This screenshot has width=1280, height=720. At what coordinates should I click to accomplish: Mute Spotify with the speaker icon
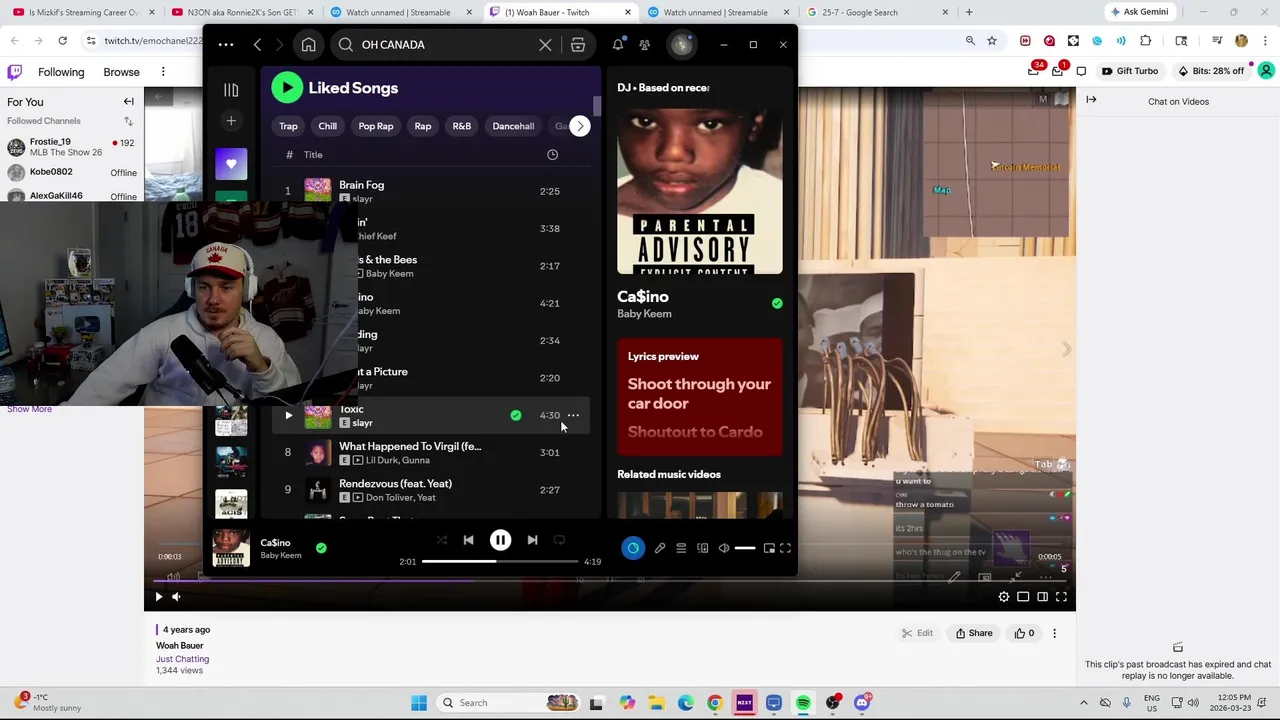(724, 548)
